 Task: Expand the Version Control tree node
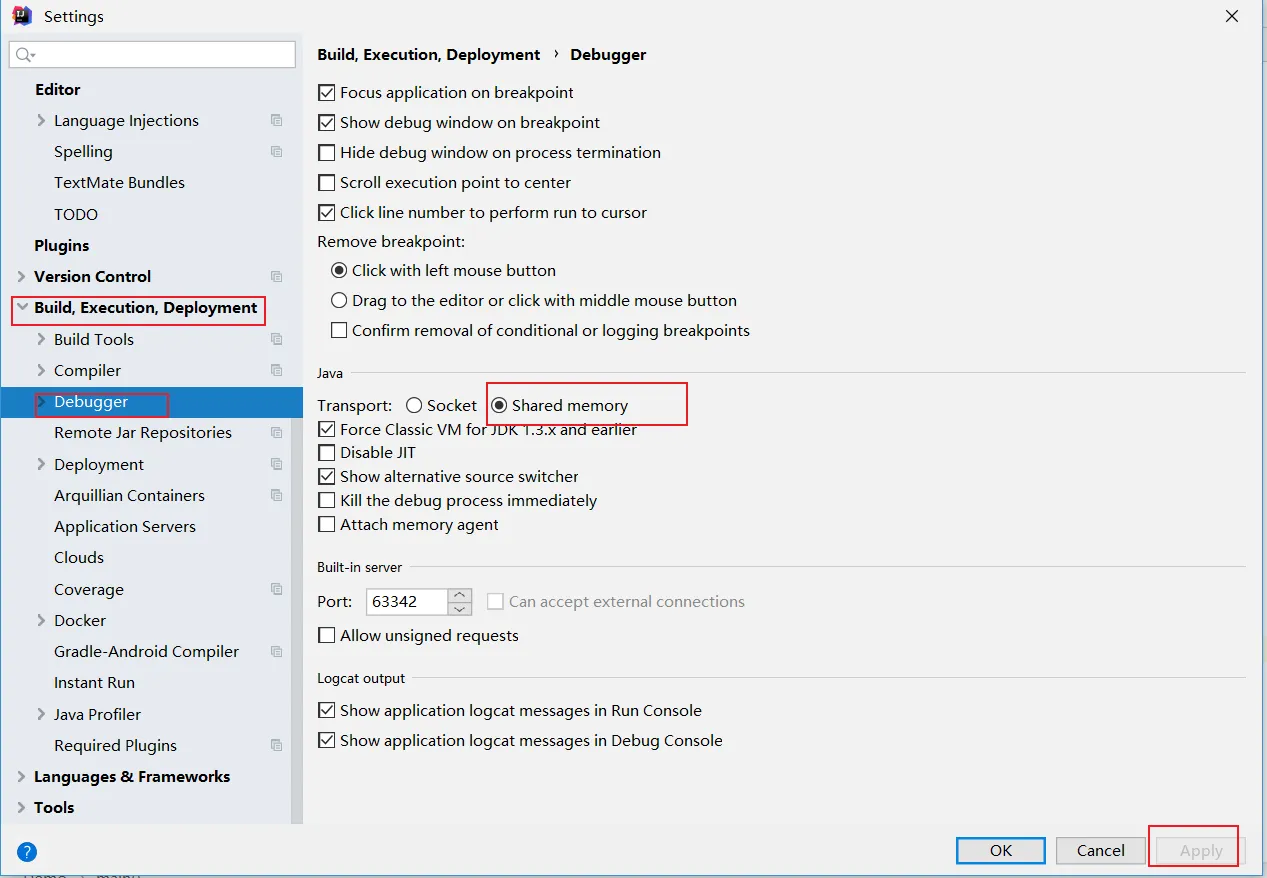21,277
